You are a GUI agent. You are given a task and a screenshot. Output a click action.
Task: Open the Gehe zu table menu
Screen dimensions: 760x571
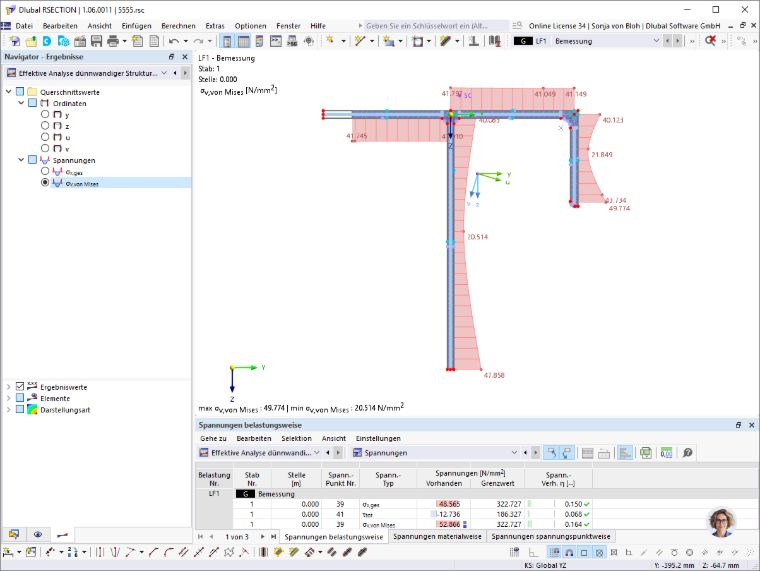tap(213, 438)
